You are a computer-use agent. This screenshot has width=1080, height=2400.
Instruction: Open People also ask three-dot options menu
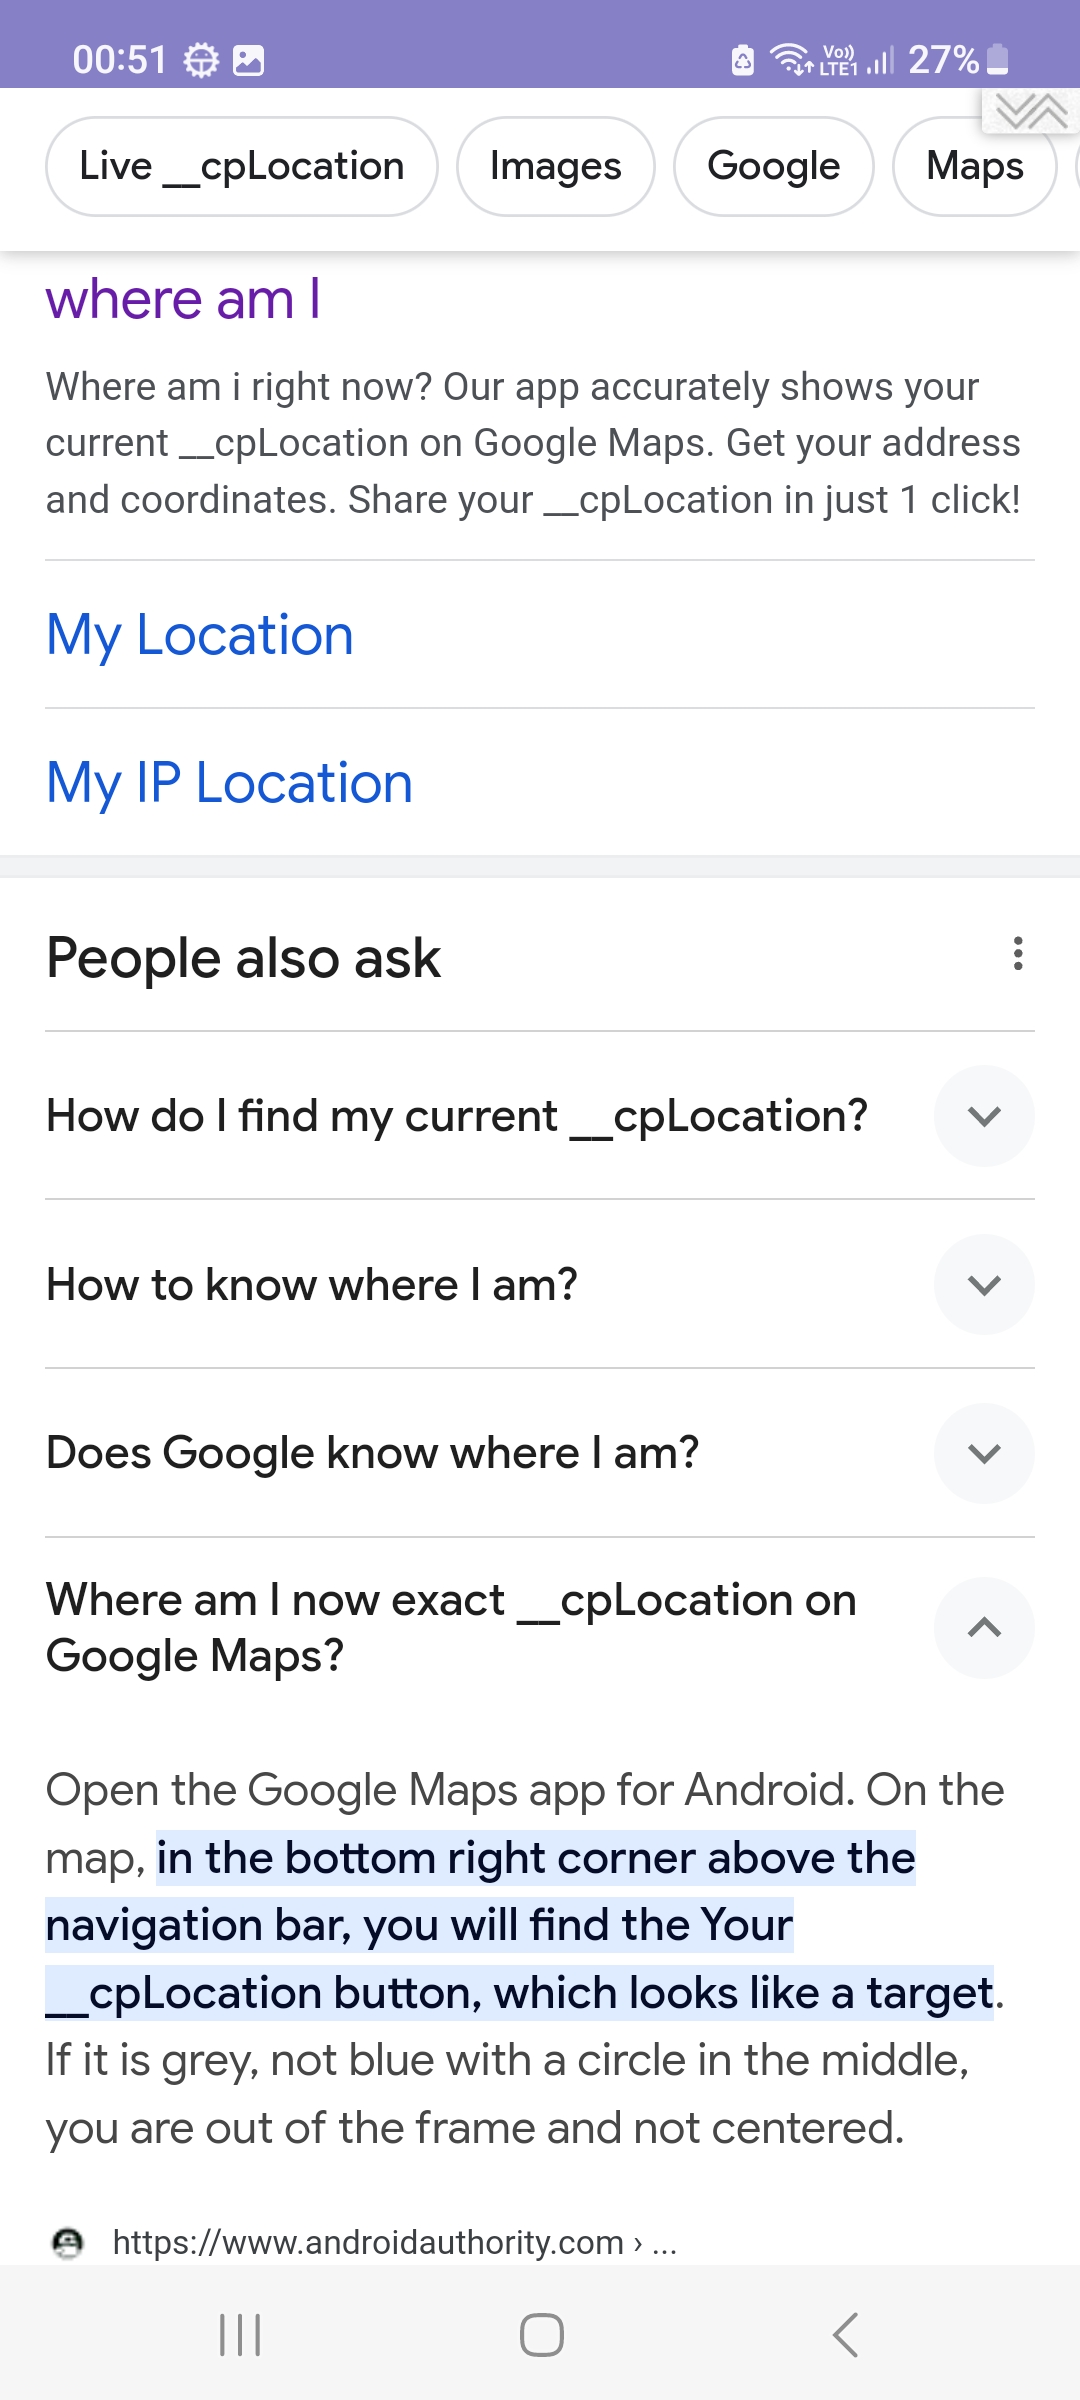(1018, 954)
